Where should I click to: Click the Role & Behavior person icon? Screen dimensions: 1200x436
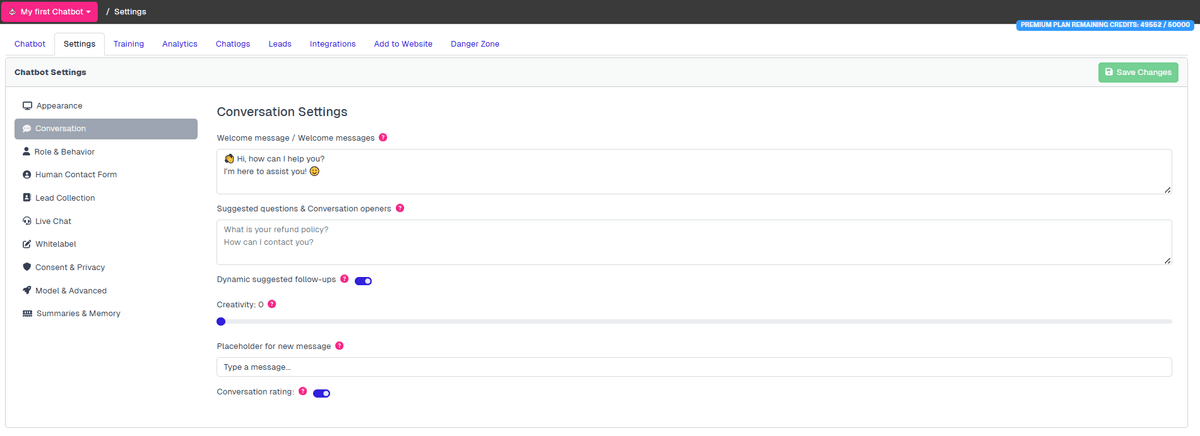click(x=26, y=152)
